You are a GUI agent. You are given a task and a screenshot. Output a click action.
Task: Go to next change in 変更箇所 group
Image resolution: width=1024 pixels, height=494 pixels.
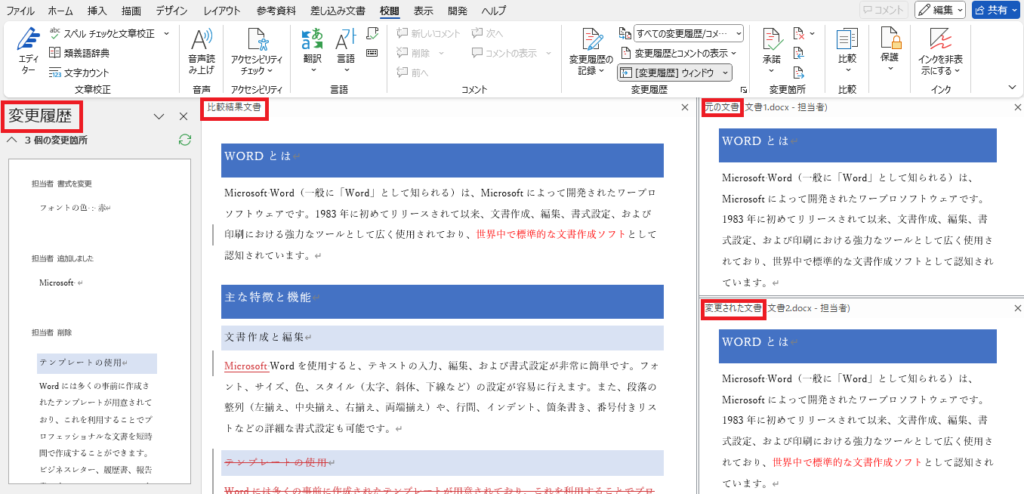coord(799,73)
